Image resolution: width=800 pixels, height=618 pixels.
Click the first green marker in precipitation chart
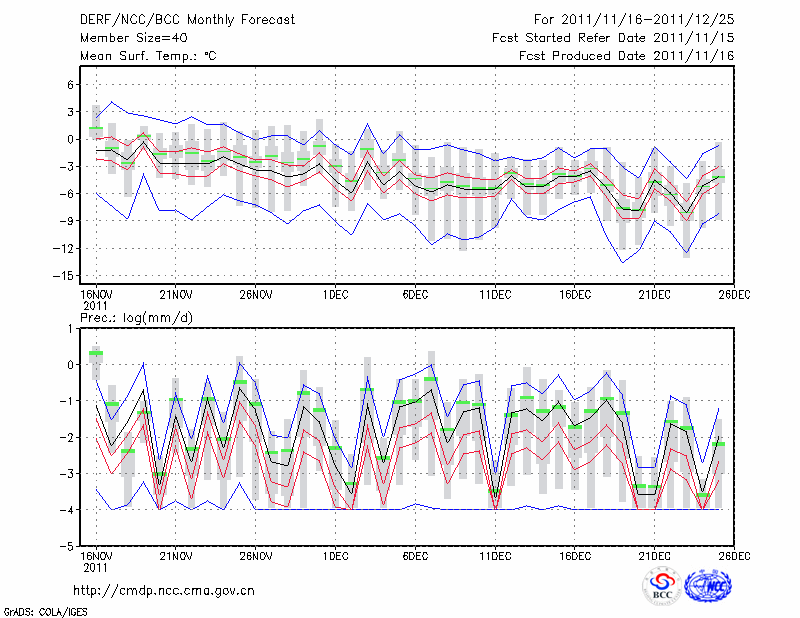96,353
